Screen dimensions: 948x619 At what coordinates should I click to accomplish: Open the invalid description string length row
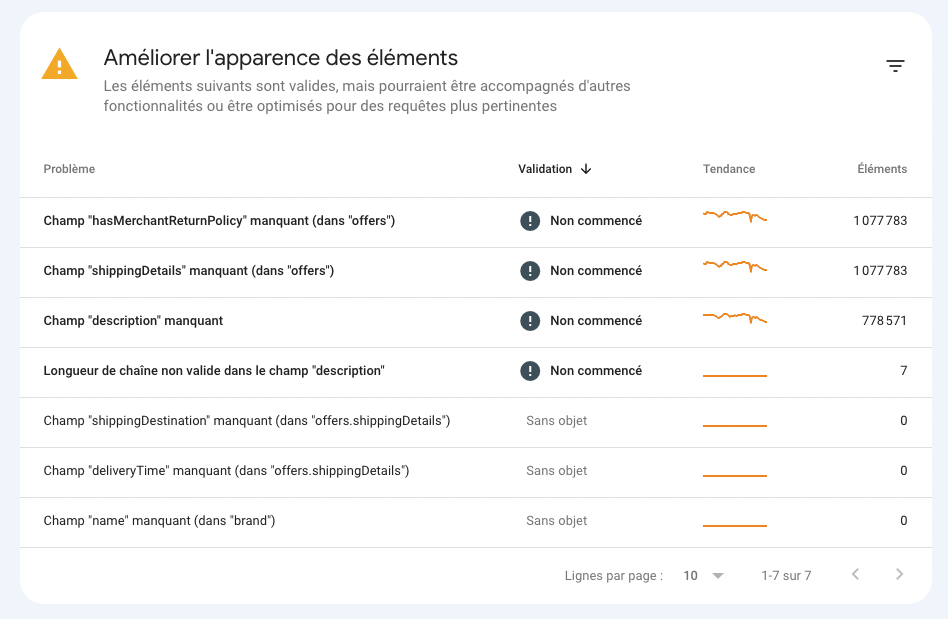coord(214,371)
